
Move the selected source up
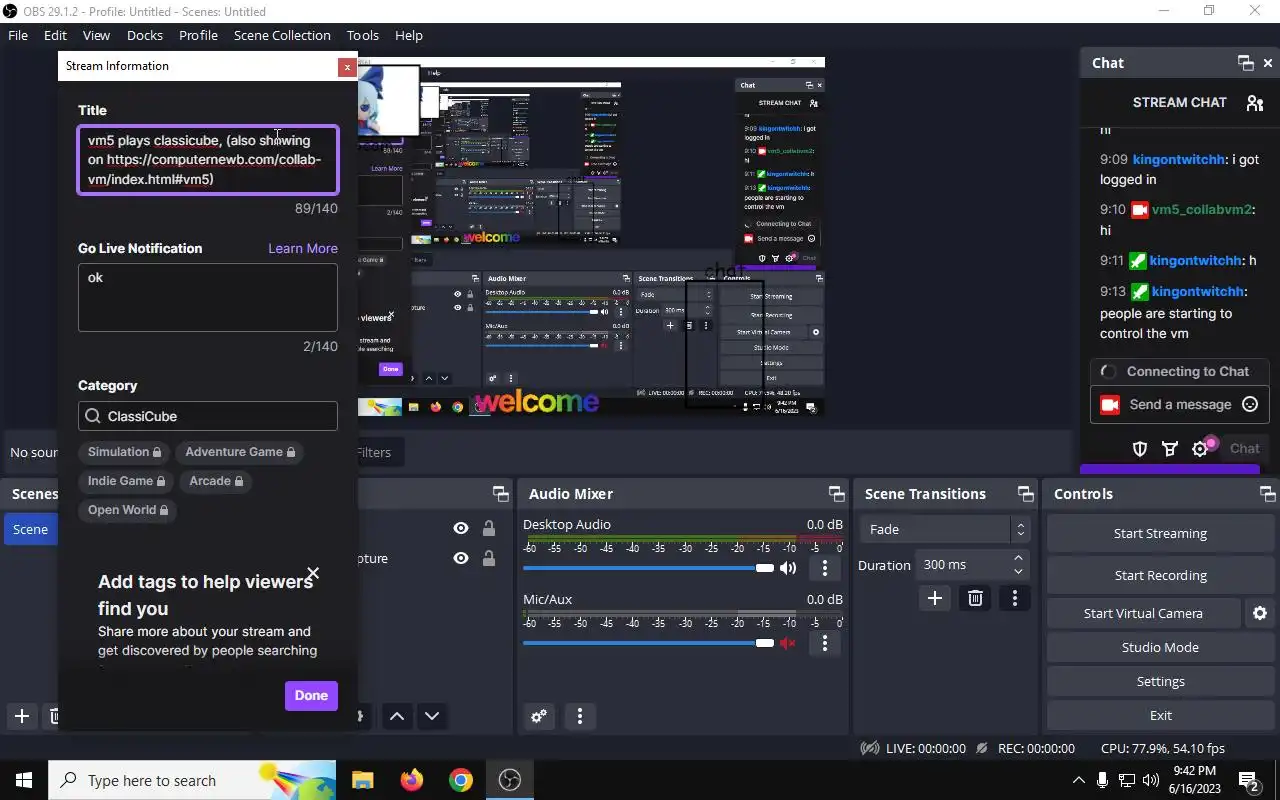pos(397,716)
